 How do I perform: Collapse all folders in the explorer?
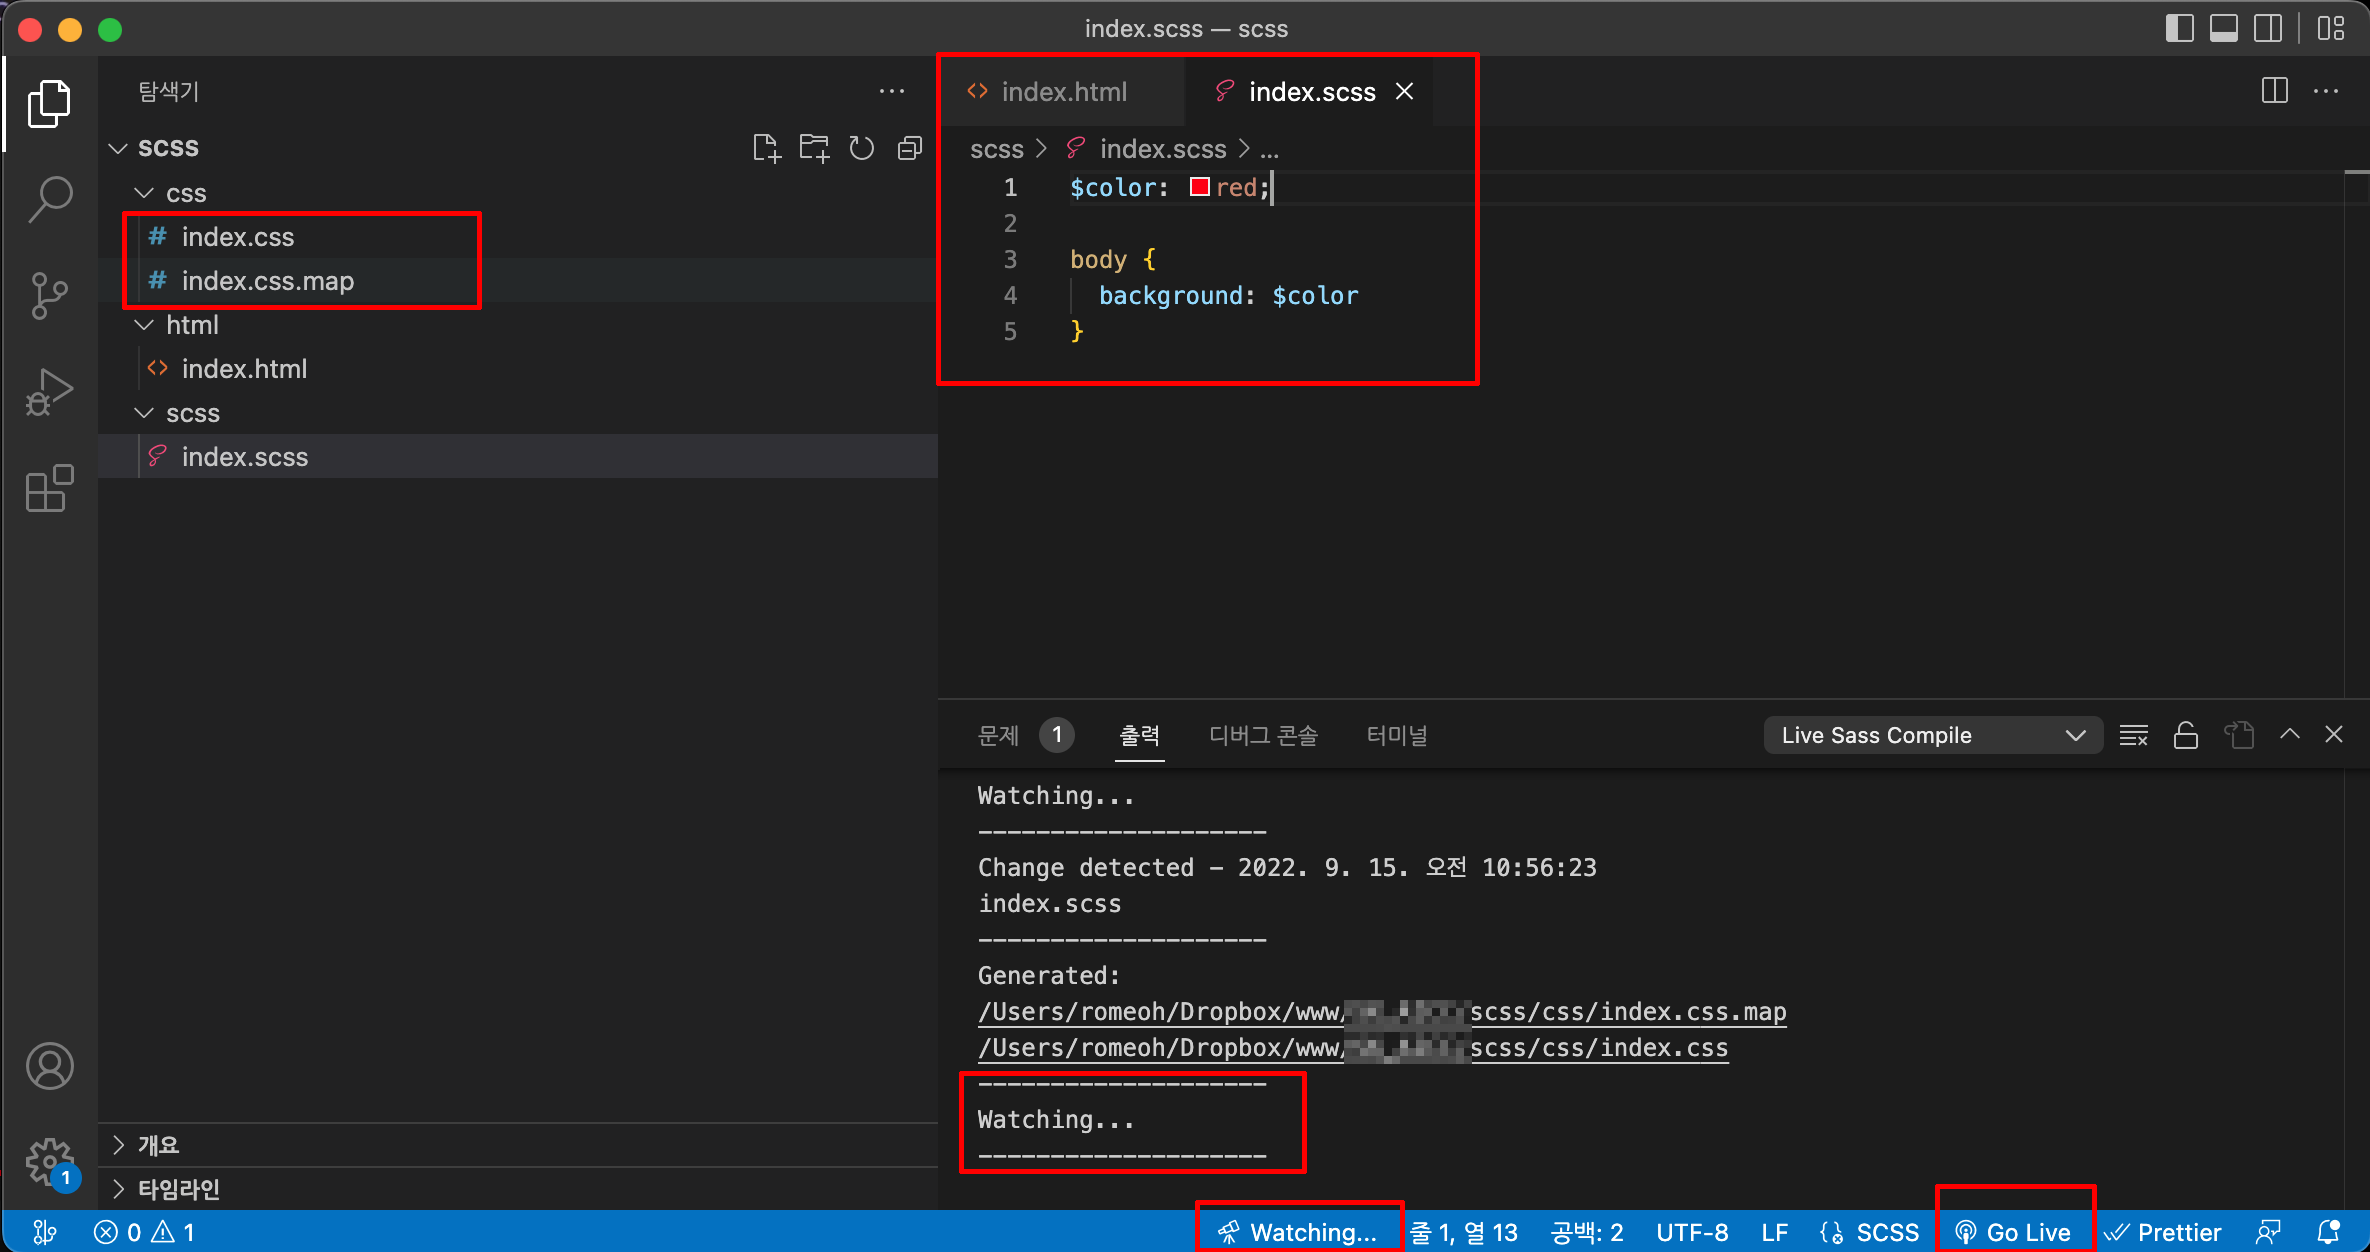click(x=909, y=149)
